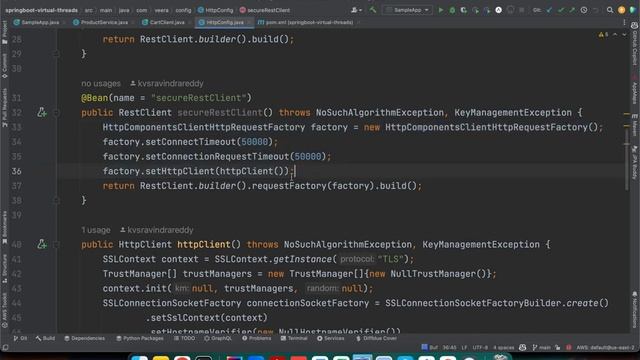Viewport: 640px width, 360px height.
Task: Click the orange IDE updates icon
Action: pos(622,10)
